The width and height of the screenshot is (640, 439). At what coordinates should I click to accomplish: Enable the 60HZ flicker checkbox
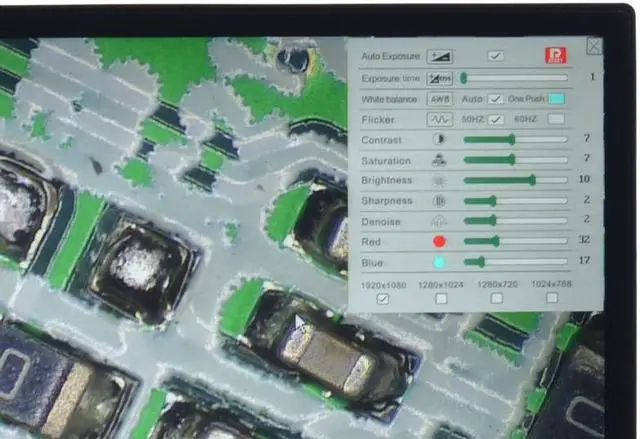click(x=555, y=119)
